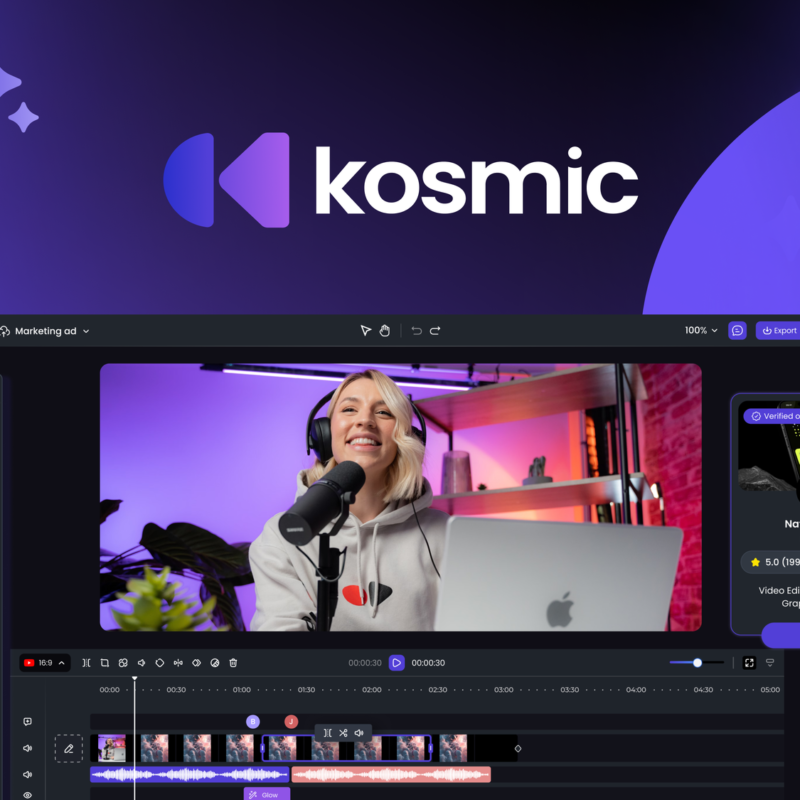Viewport: 800px width, 800px height.
Task: Open the four-circle effects icon in toolbar
Action: [123, 663]
